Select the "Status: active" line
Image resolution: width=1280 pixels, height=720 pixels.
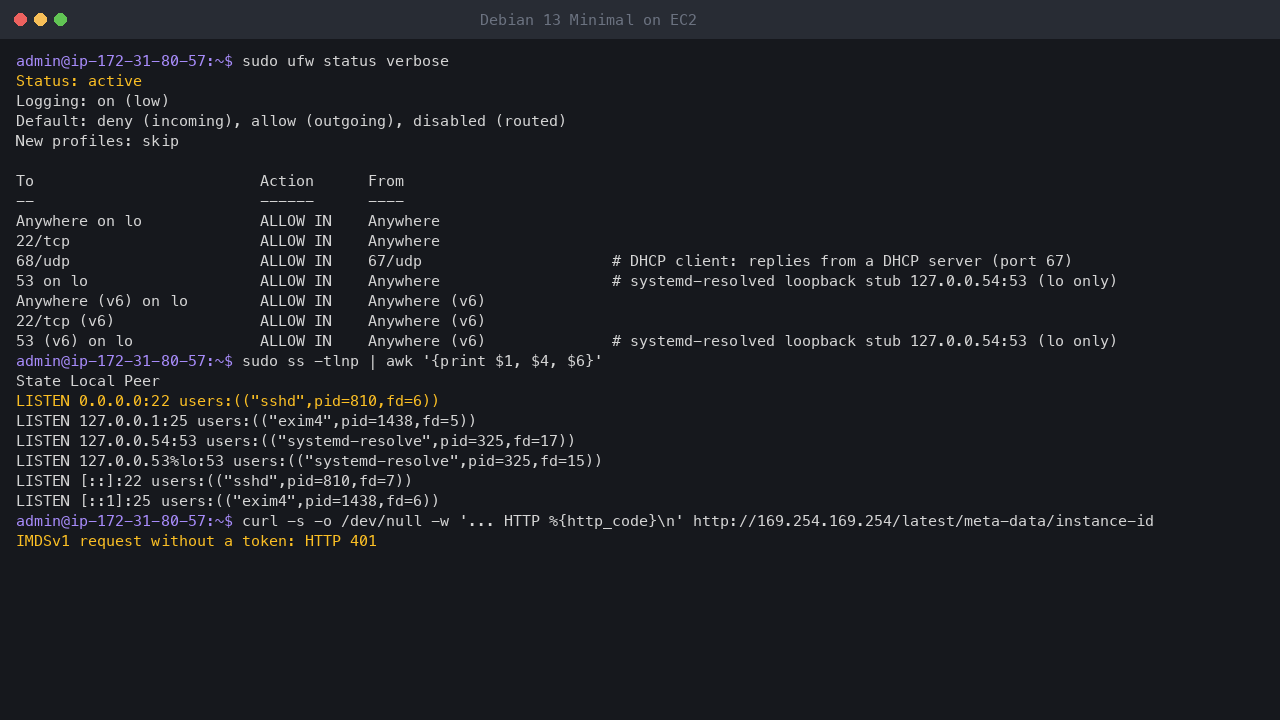click(x=79, y=81)
